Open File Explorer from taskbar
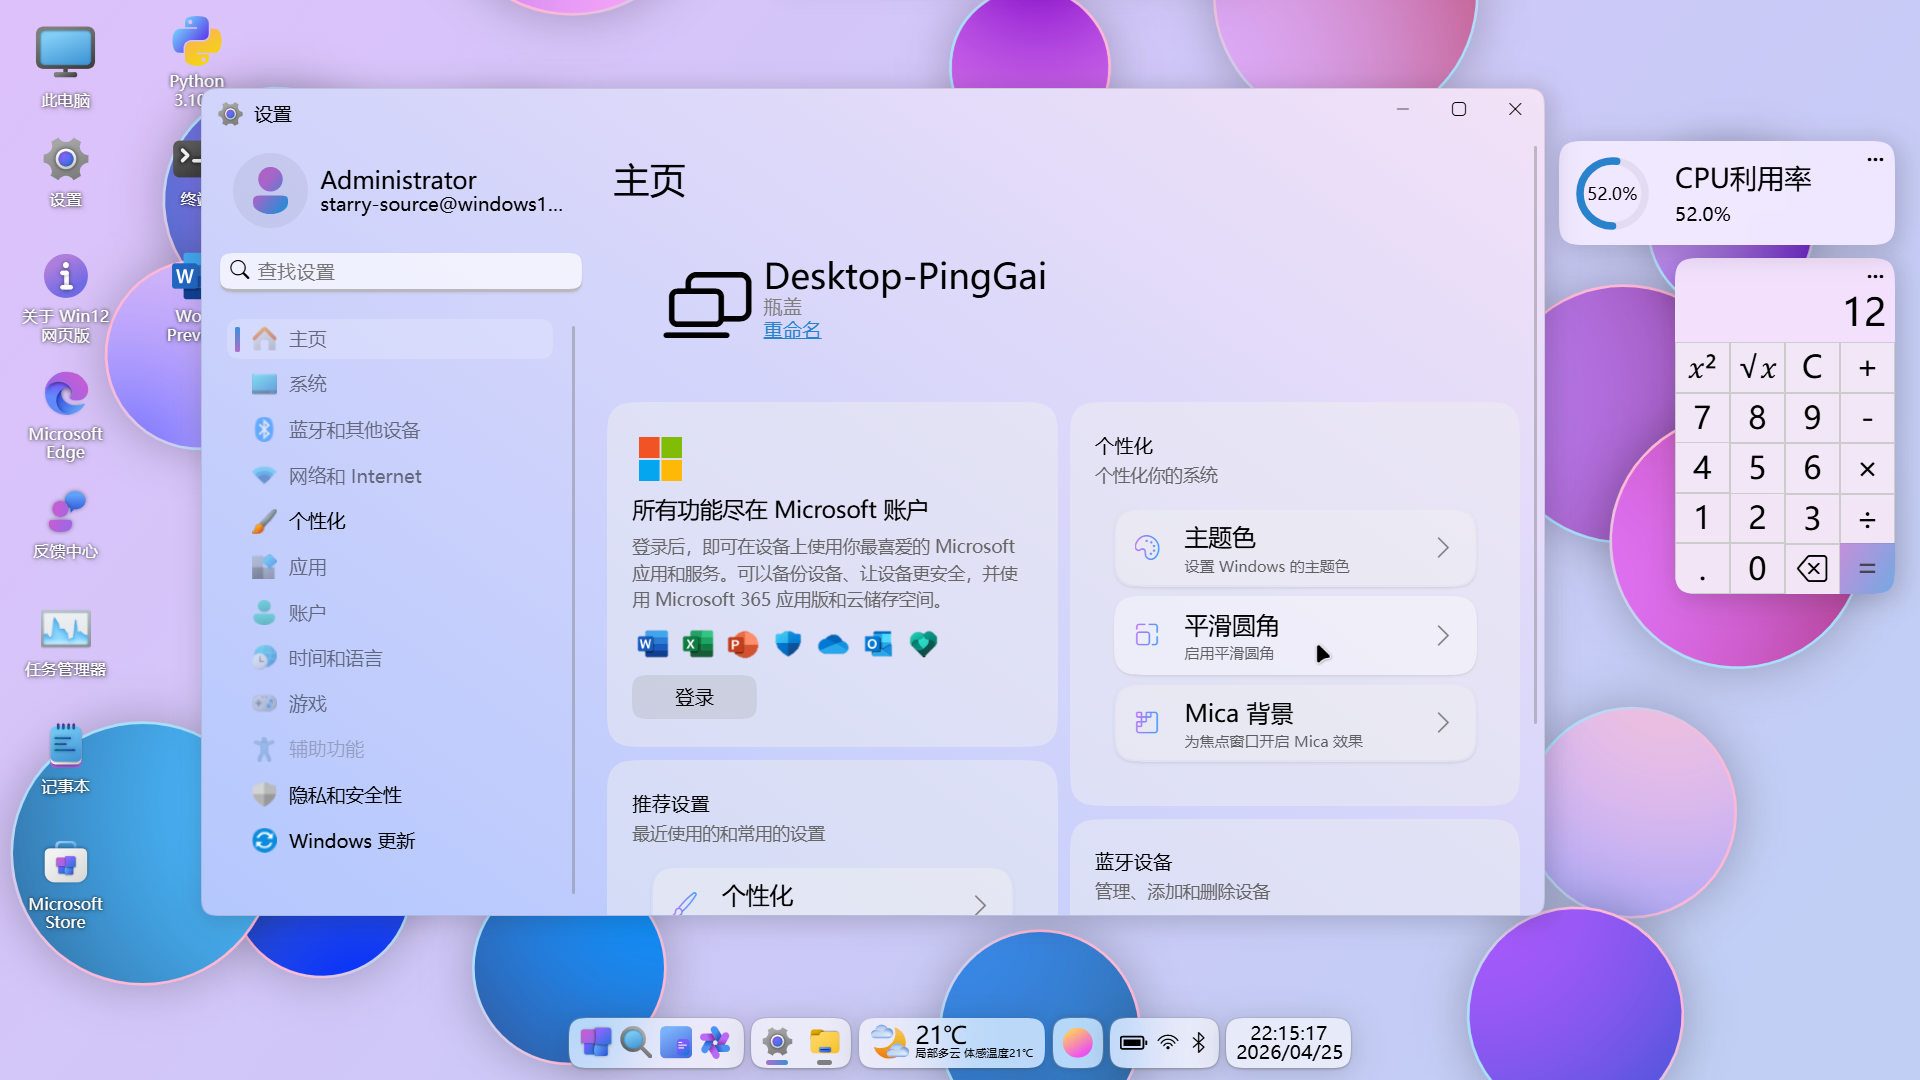Viewport: 1920px width, 1080px height. point(824,1043)
